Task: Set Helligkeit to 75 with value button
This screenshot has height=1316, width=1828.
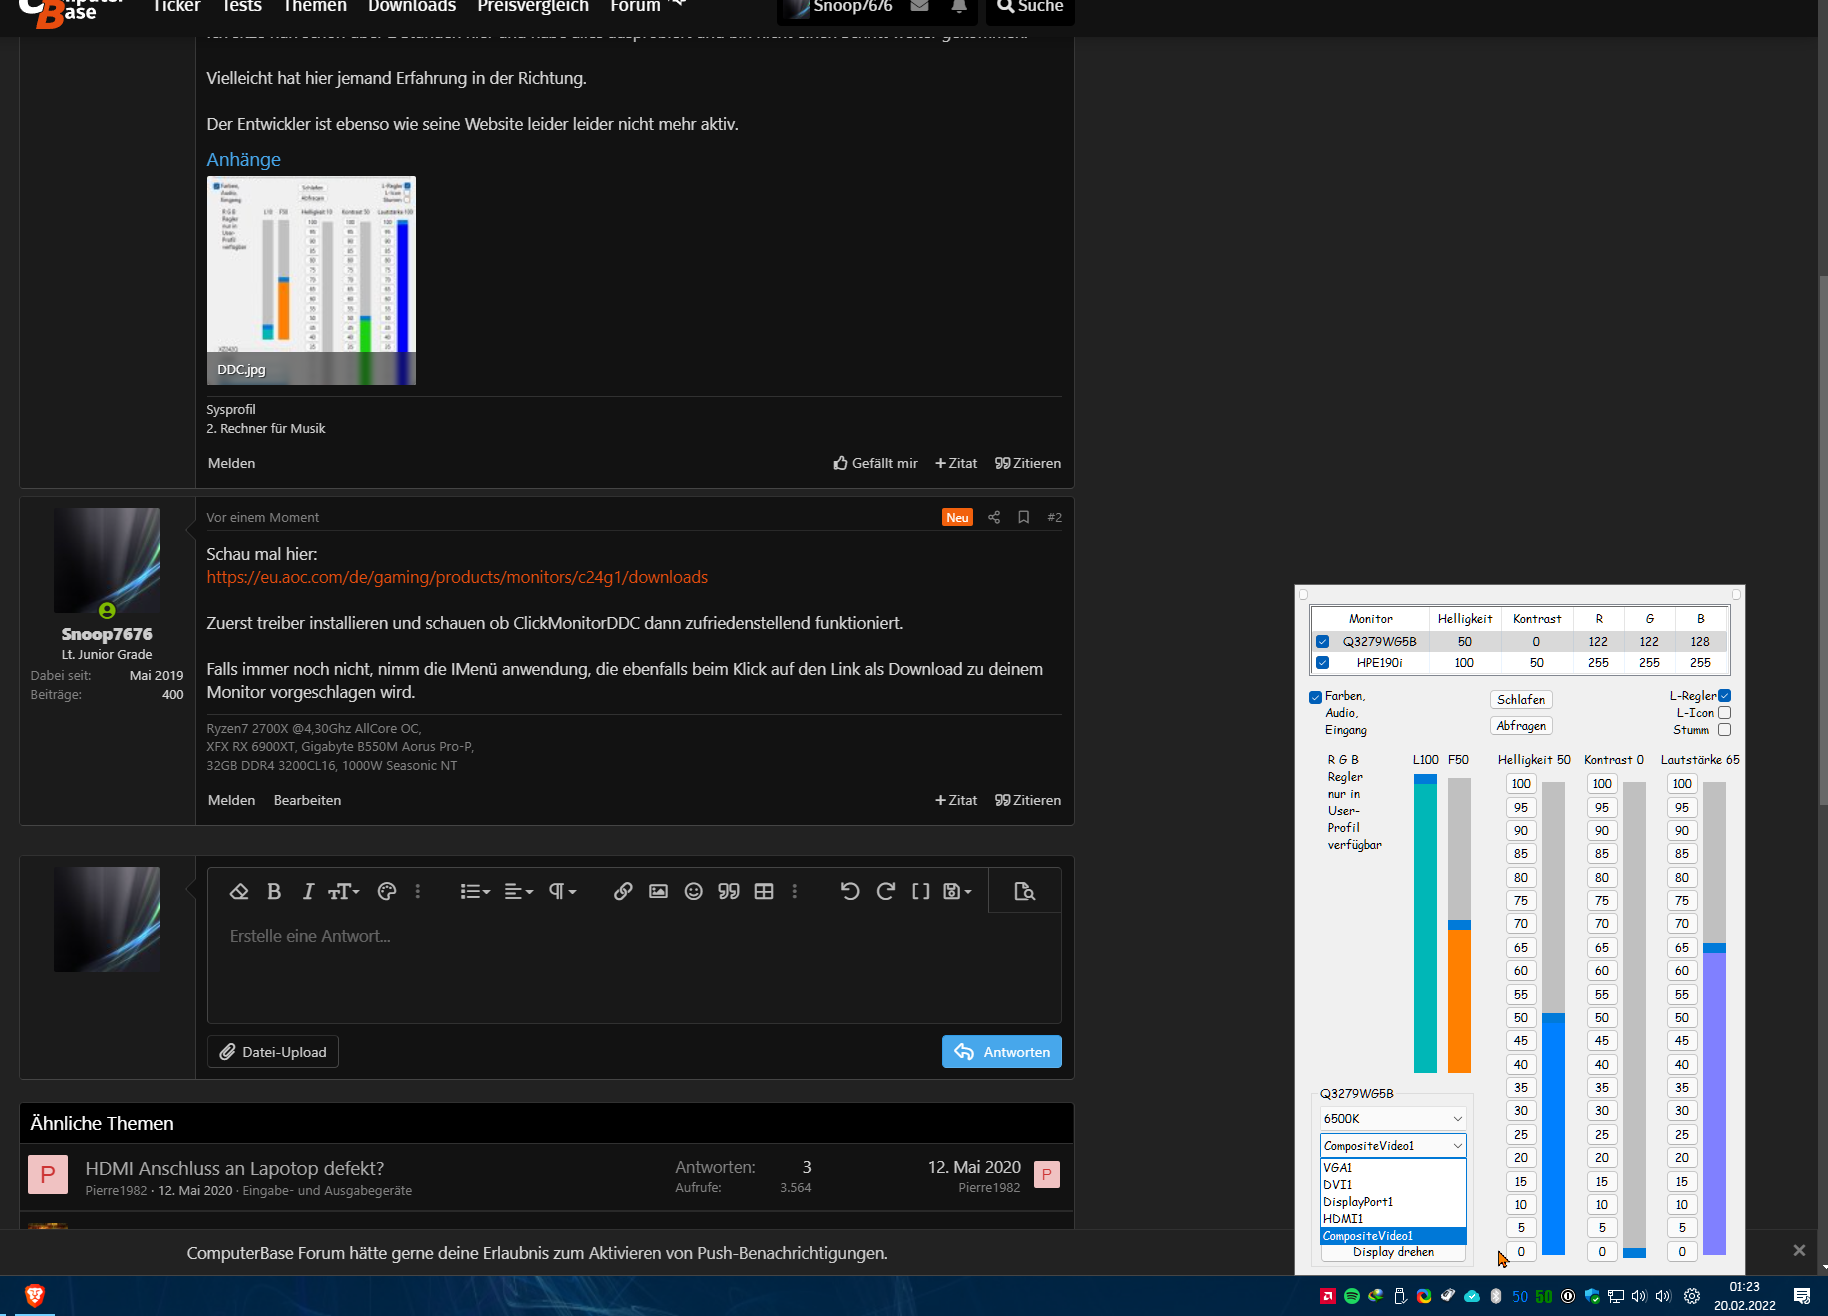Action: point(1520,901)
